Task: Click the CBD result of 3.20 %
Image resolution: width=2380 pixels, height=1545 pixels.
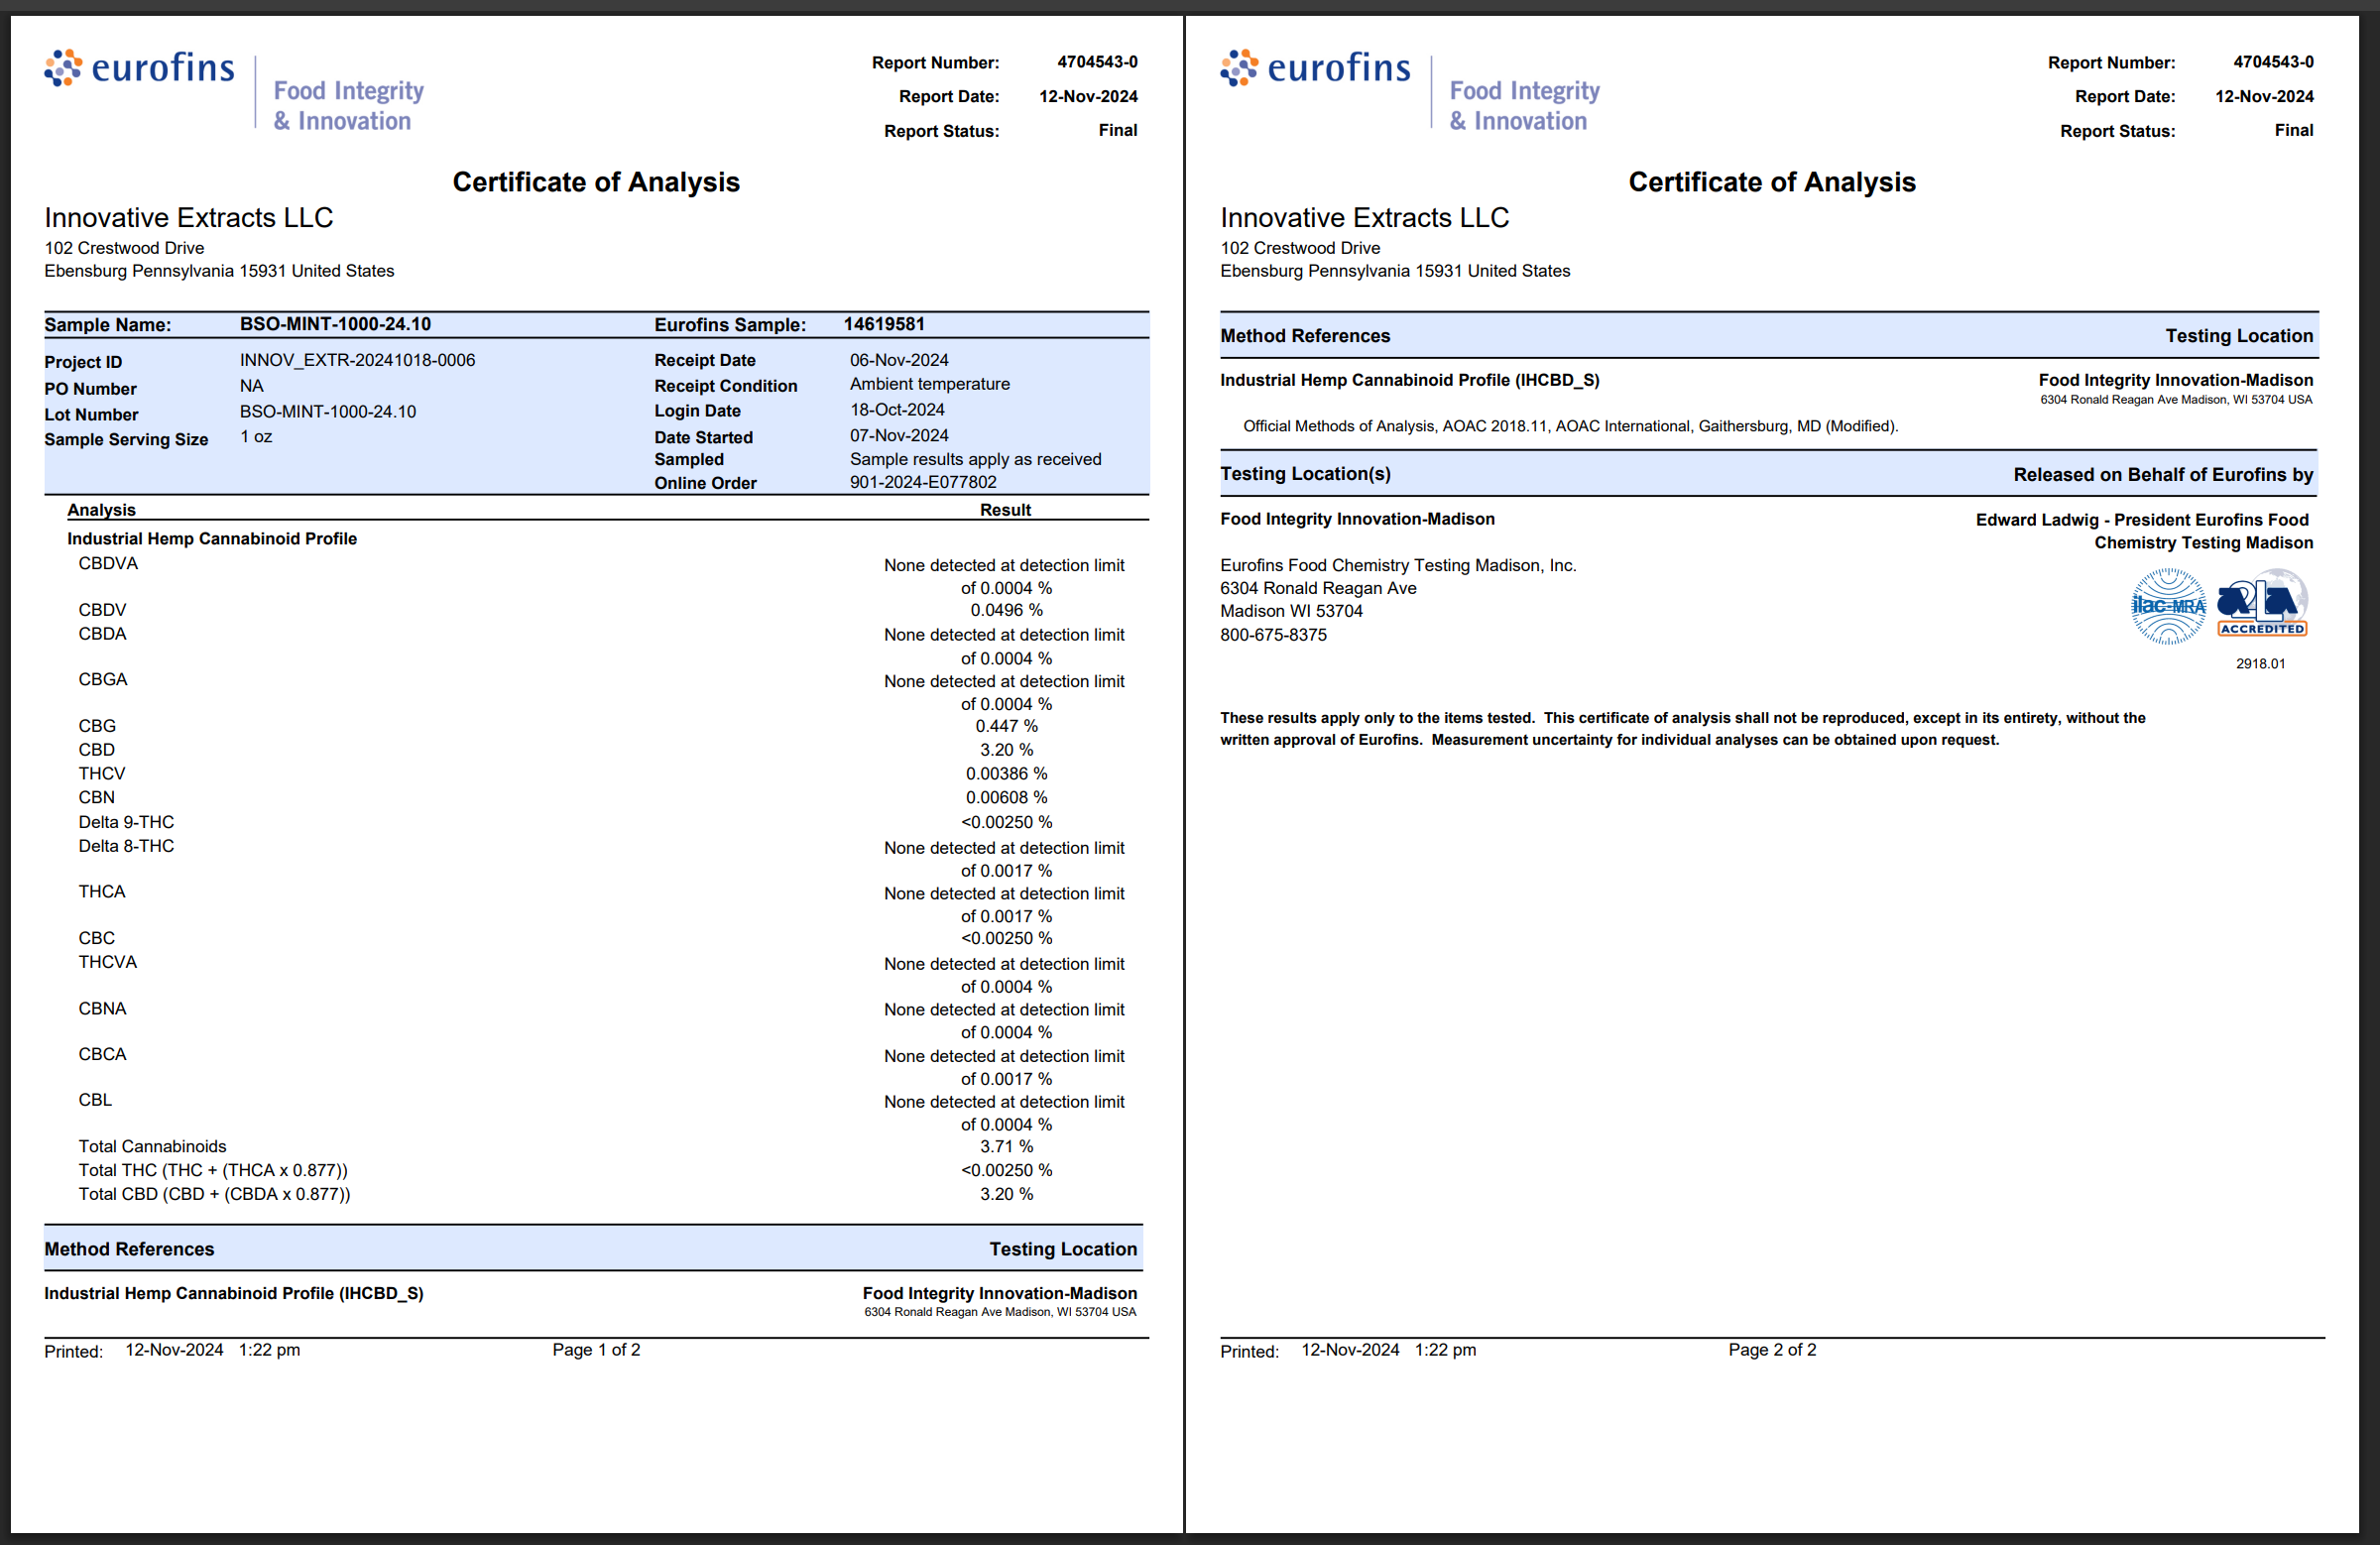Action: pos(1006,750)
